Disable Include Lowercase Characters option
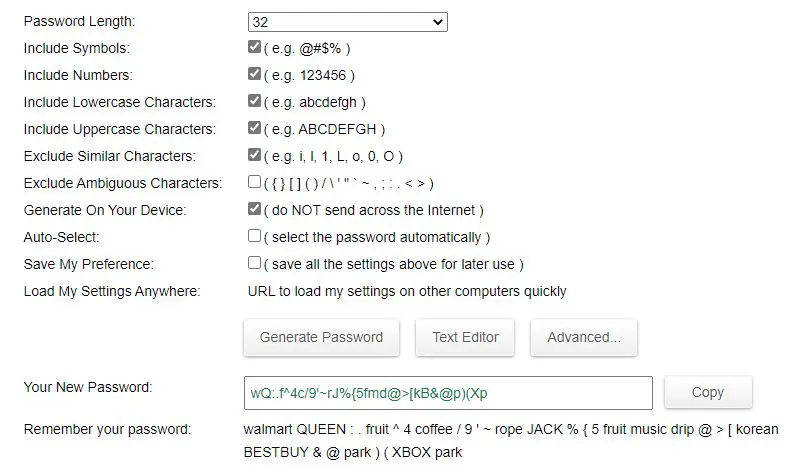The height and width of the screenshot is (475, 806). tap(254, 101)
